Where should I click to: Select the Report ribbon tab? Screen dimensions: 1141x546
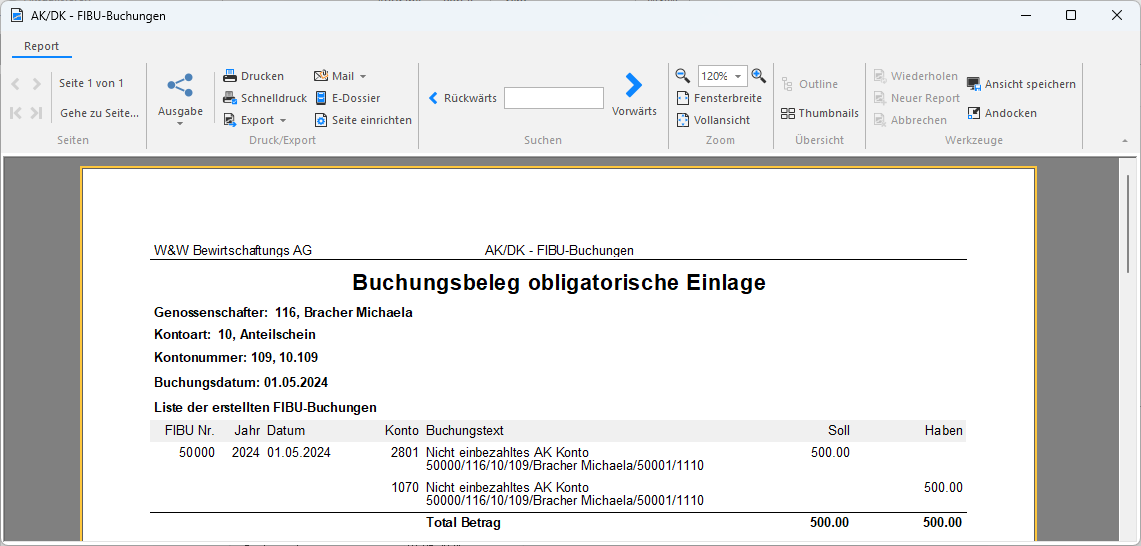tap(41, 46)
